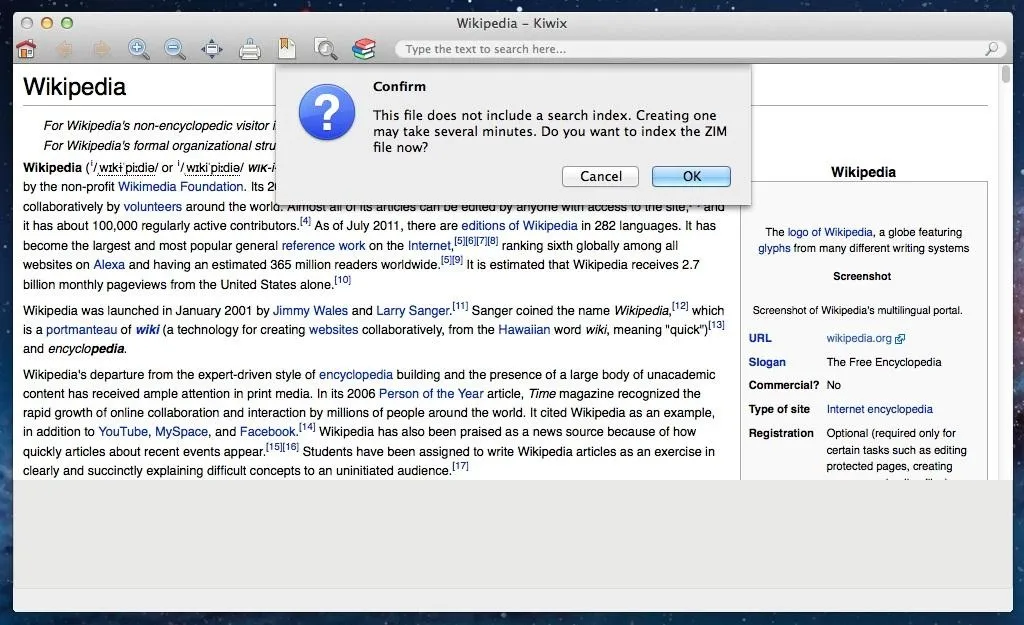The image size is (1024, 625).
Task: Click the 'Screenshot' infobox heading
Action: [862, 277]
